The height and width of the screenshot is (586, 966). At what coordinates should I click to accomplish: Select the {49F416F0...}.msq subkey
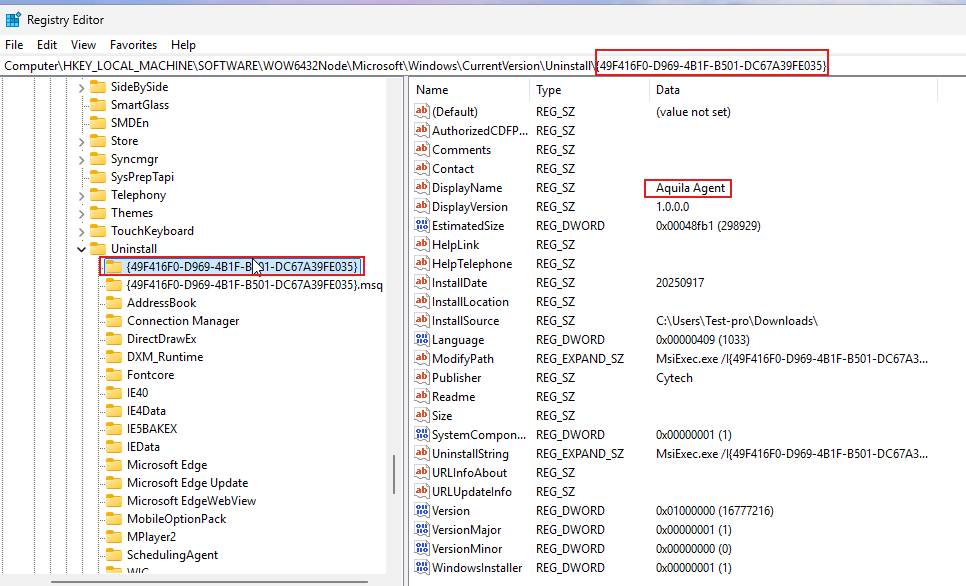click(254, 285)
